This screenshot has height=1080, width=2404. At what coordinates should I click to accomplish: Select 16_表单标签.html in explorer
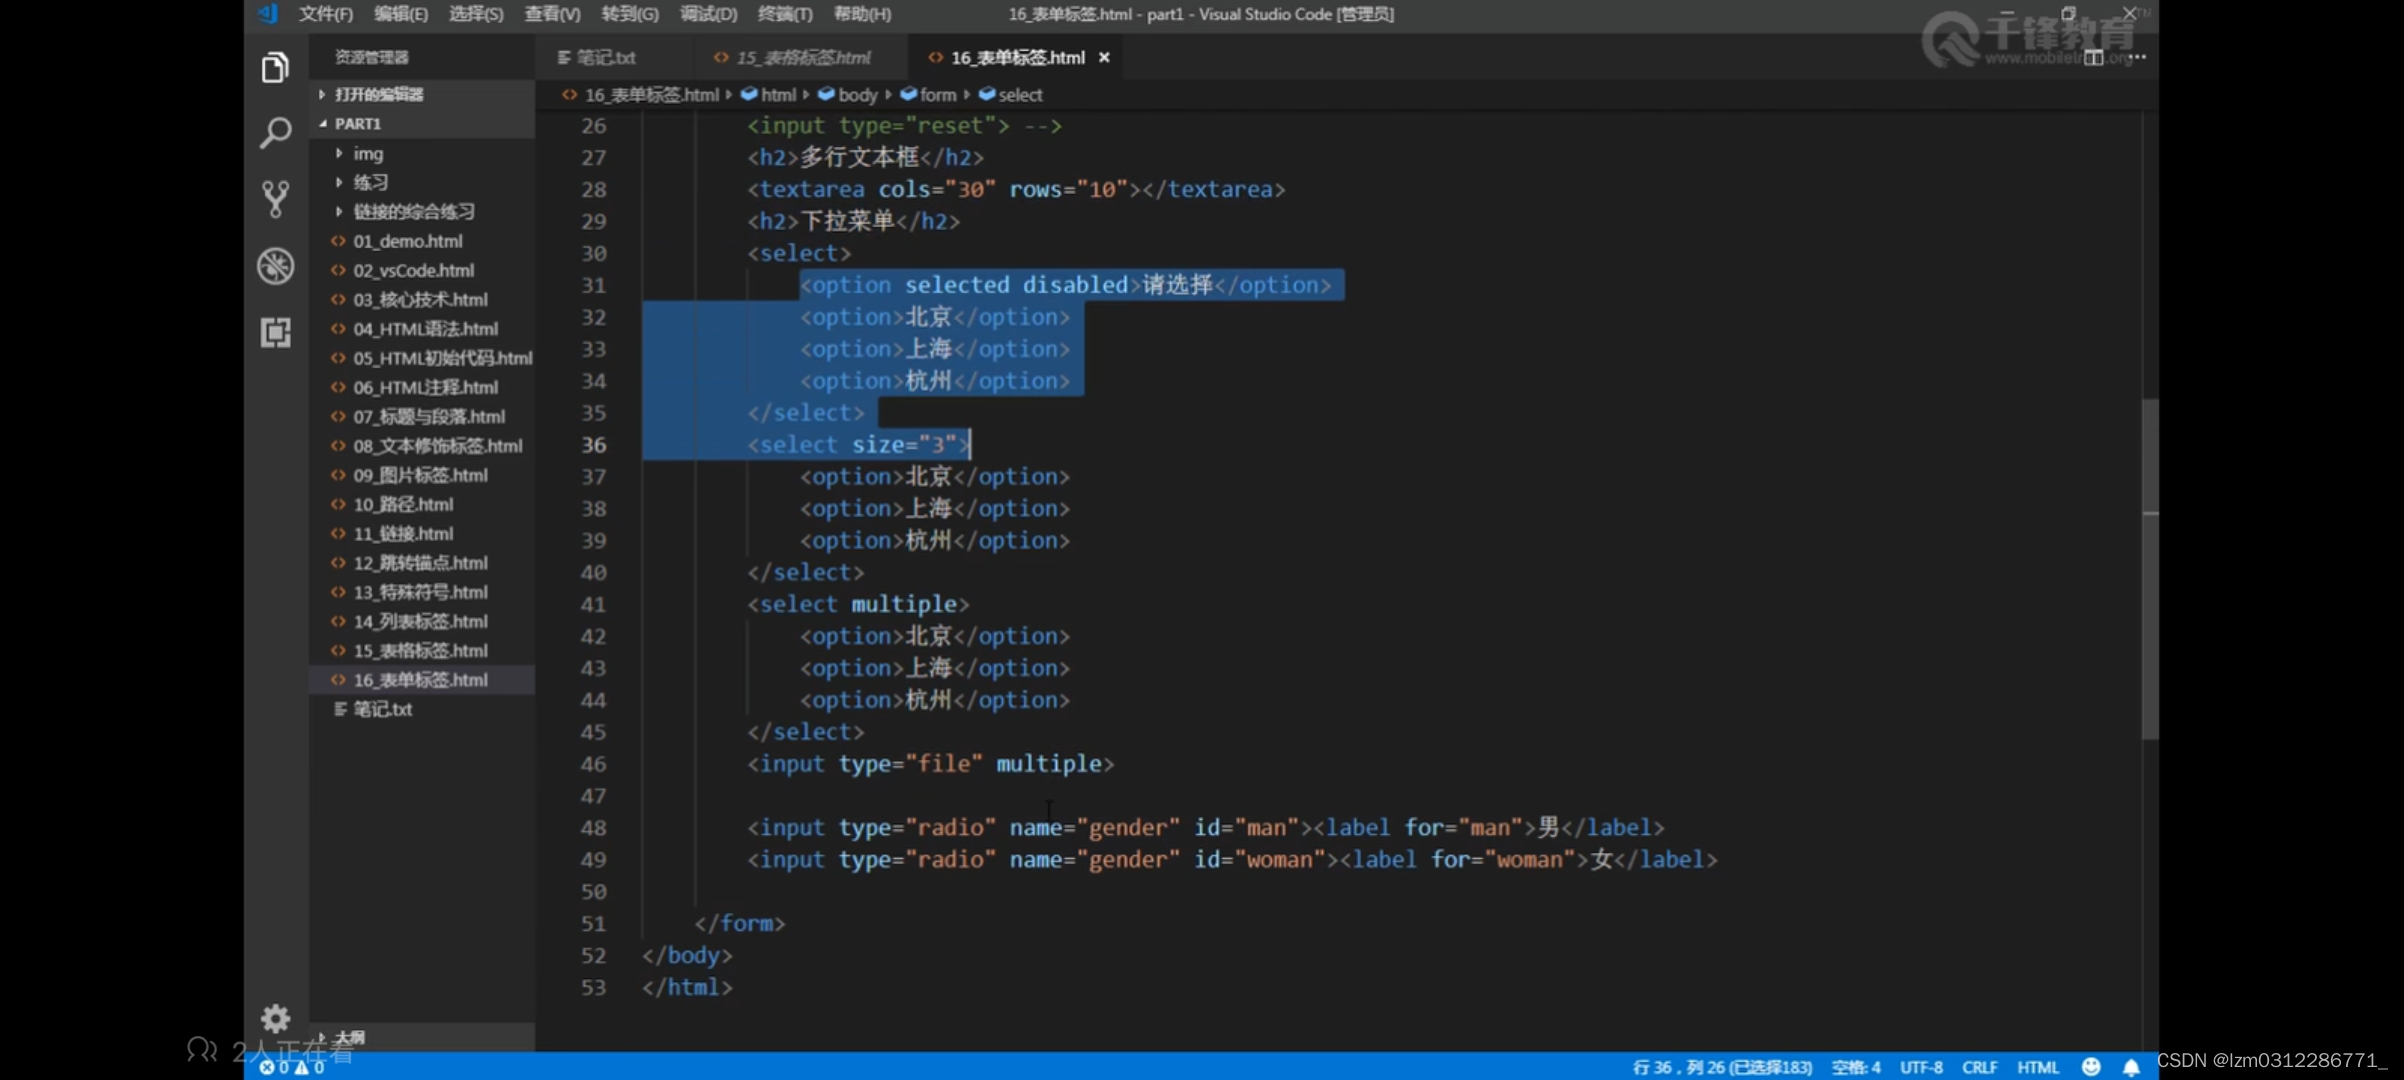click(420, 680)
